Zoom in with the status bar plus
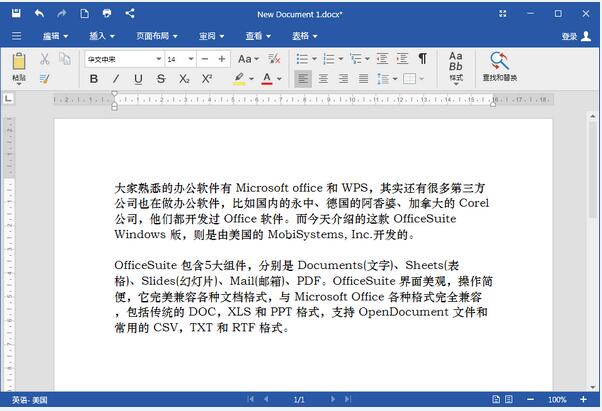This screenshot has width=602, height=411. [583, 399]
